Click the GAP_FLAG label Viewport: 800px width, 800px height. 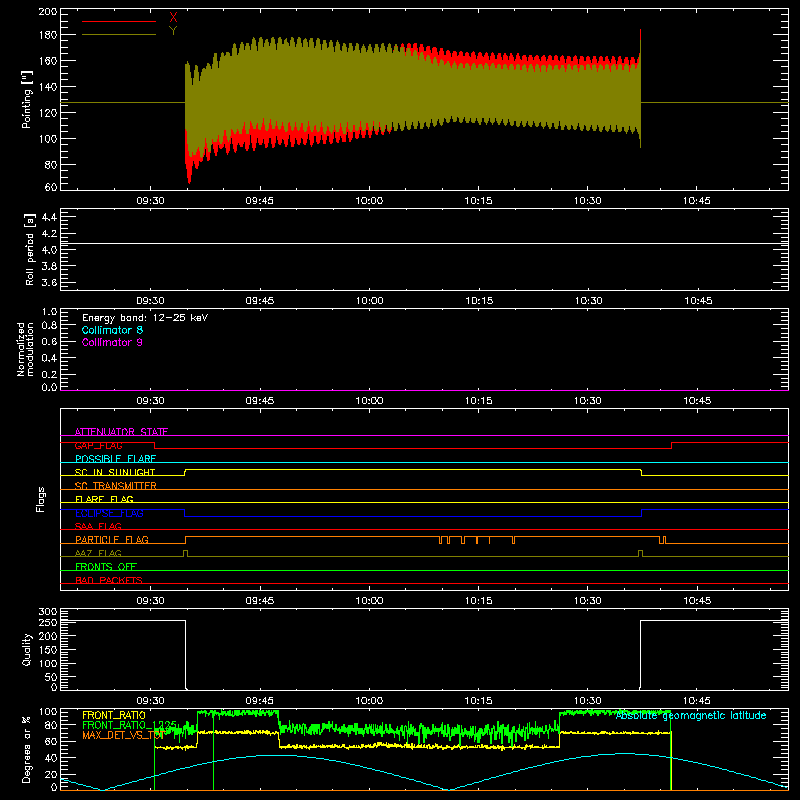click(x=98, y=445)
